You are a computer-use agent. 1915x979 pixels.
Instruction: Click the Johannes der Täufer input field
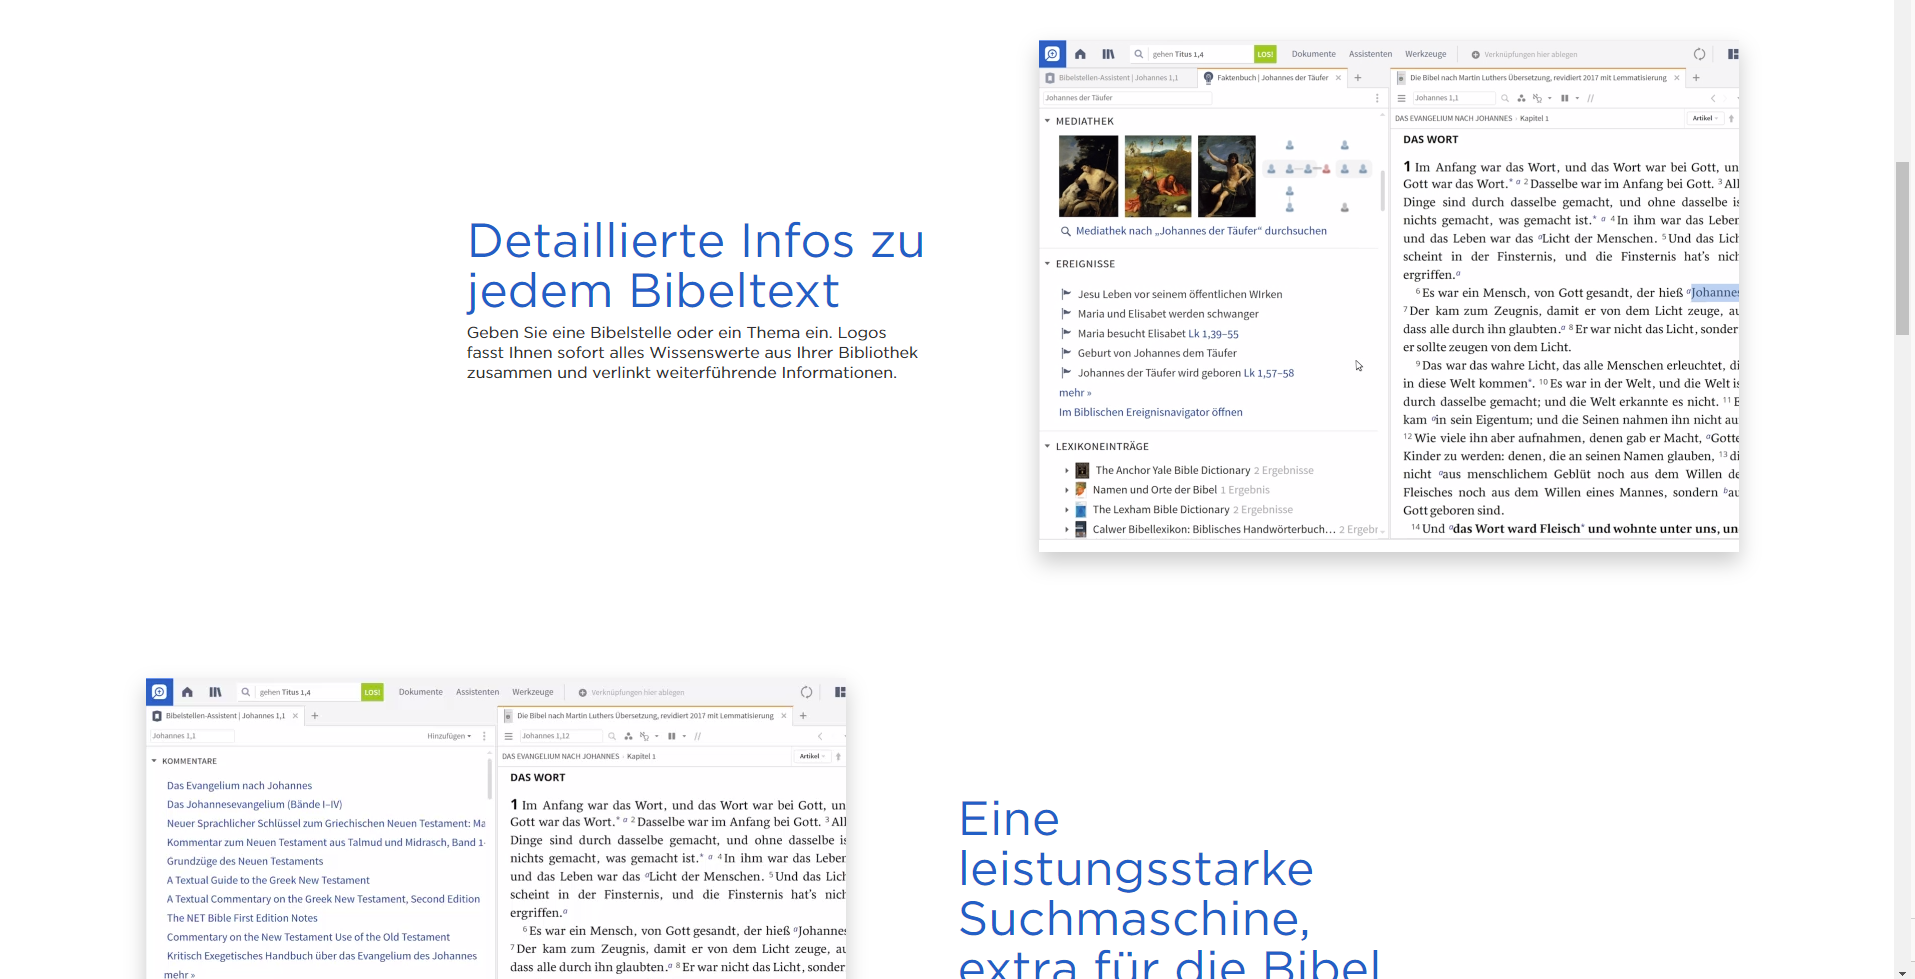pyautogui.click(x=1127, y=98)
